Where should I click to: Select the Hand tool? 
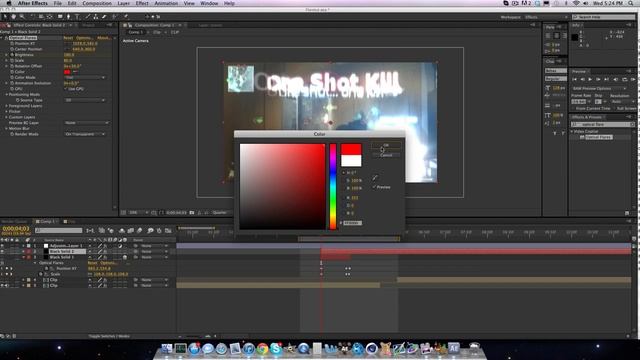[13, 17]
